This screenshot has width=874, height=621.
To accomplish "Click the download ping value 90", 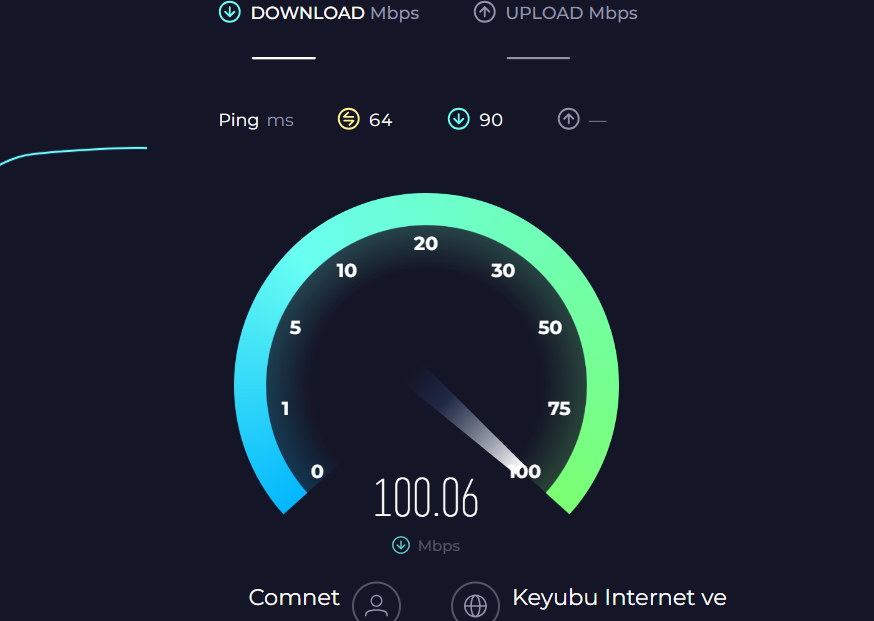I will click(491, 120).
